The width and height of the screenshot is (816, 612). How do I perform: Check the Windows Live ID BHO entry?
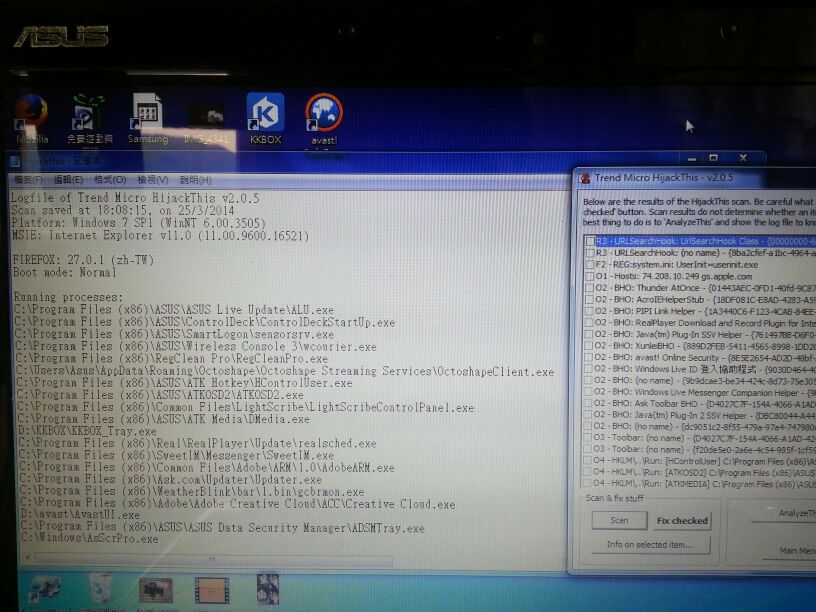click(590, 369)
